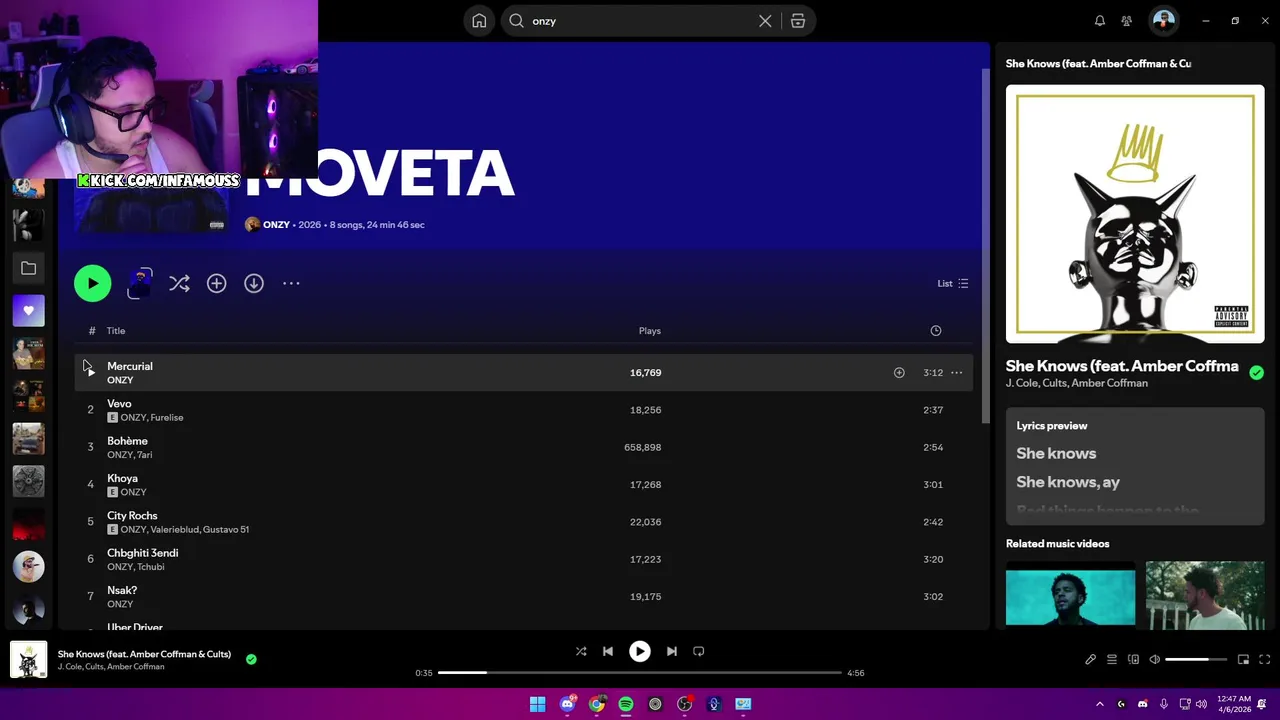Select the Nsak? track title
Viewport: 1280px width, 720px height.
(x=122, y=590)
